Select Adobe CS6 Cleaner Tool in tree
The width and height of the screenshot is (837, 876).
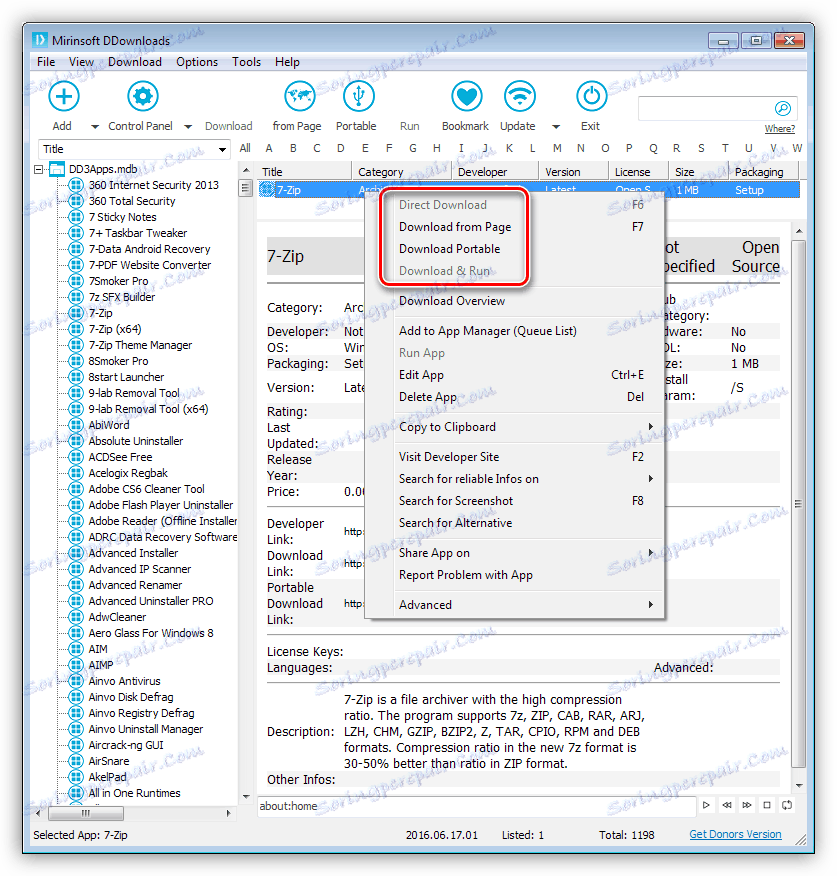(x=146, y=489)
